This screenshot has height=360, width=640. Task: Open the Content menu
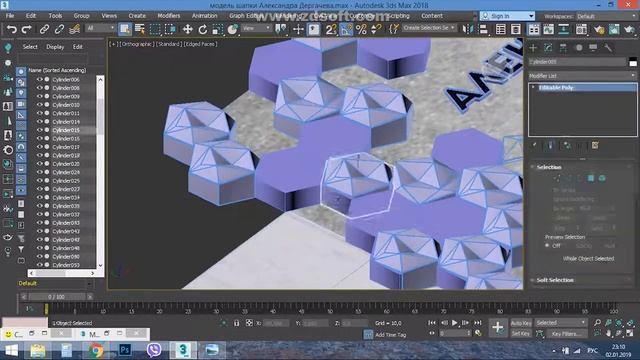[x=432, y=16]
